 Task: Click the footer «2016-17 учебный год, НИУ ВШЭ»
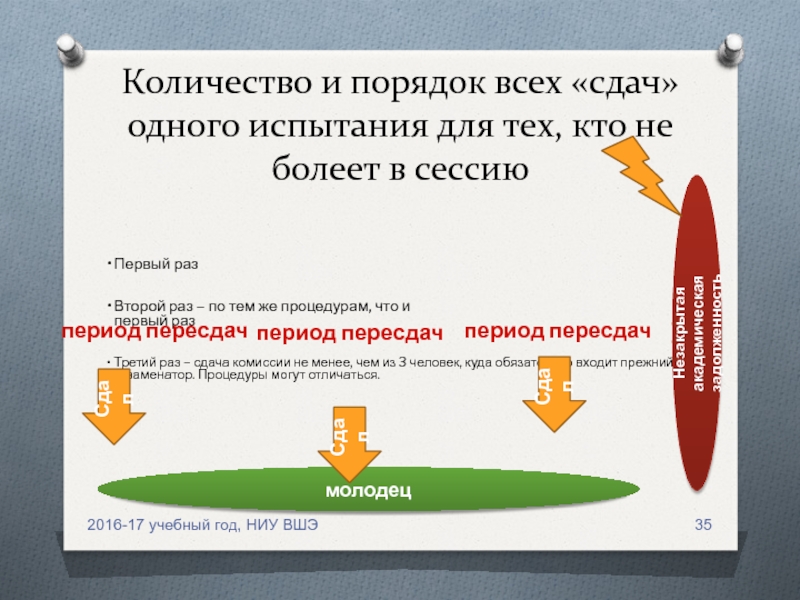pyautogui.click(x=203, y=526)
